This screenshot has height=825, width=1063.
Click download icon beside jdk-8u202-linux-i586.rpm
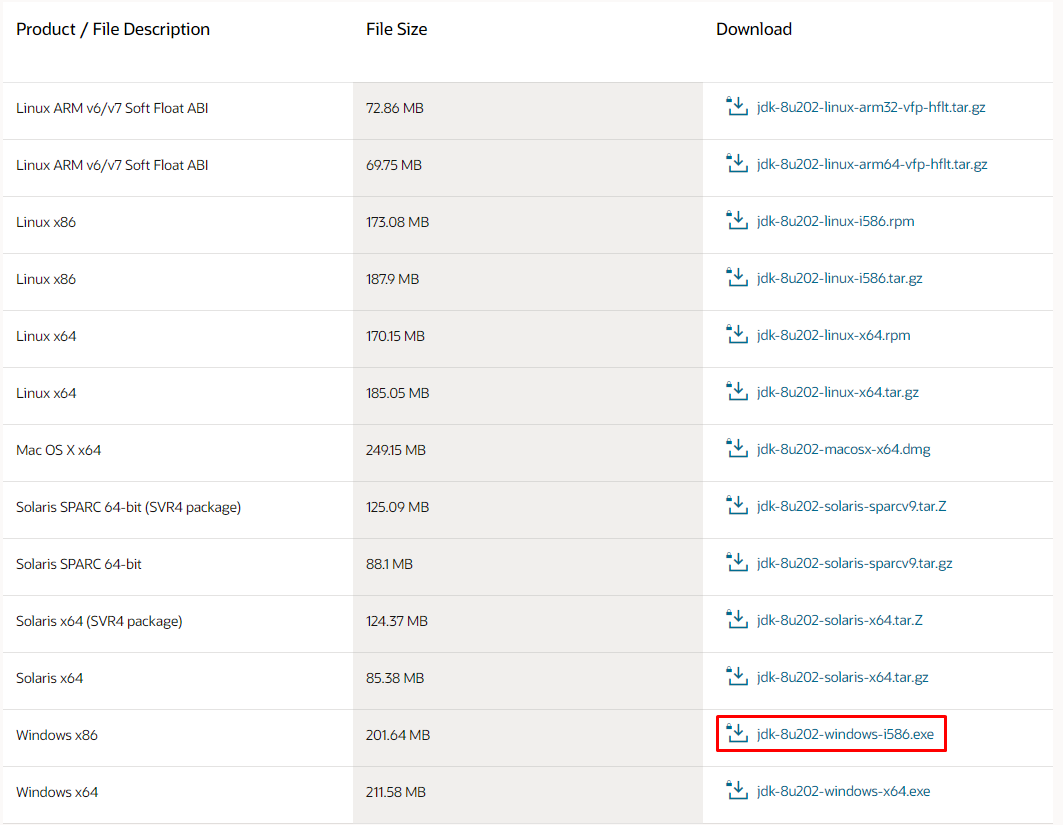coord(737,220)
